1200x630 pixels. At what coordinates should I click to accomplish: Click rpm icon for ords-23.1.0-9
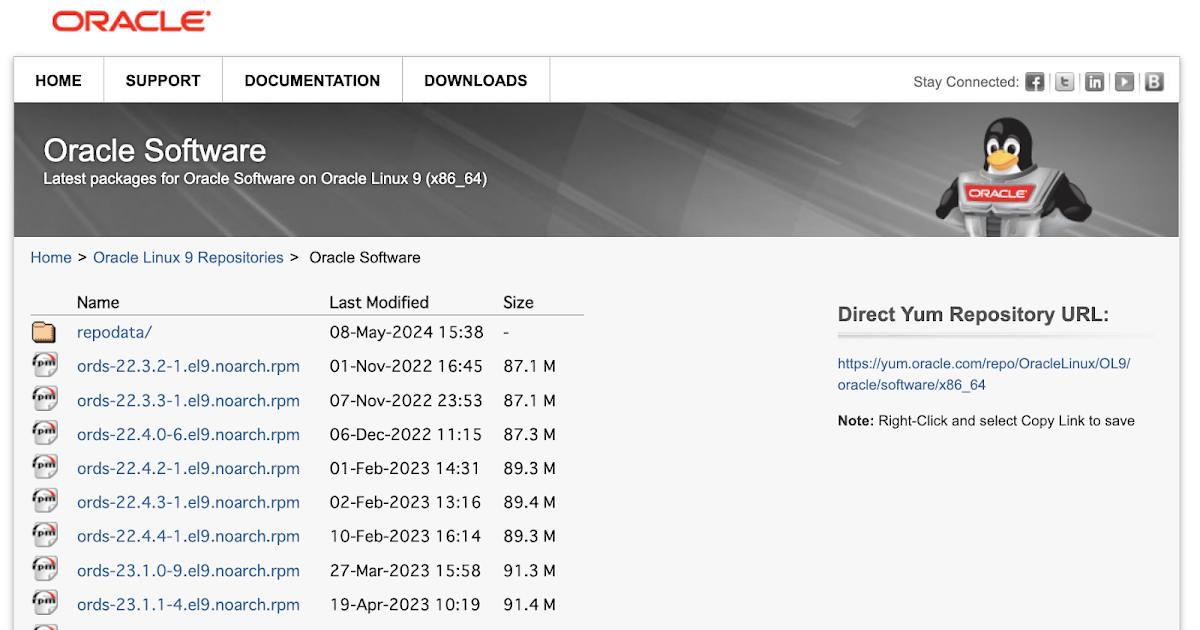44,569
